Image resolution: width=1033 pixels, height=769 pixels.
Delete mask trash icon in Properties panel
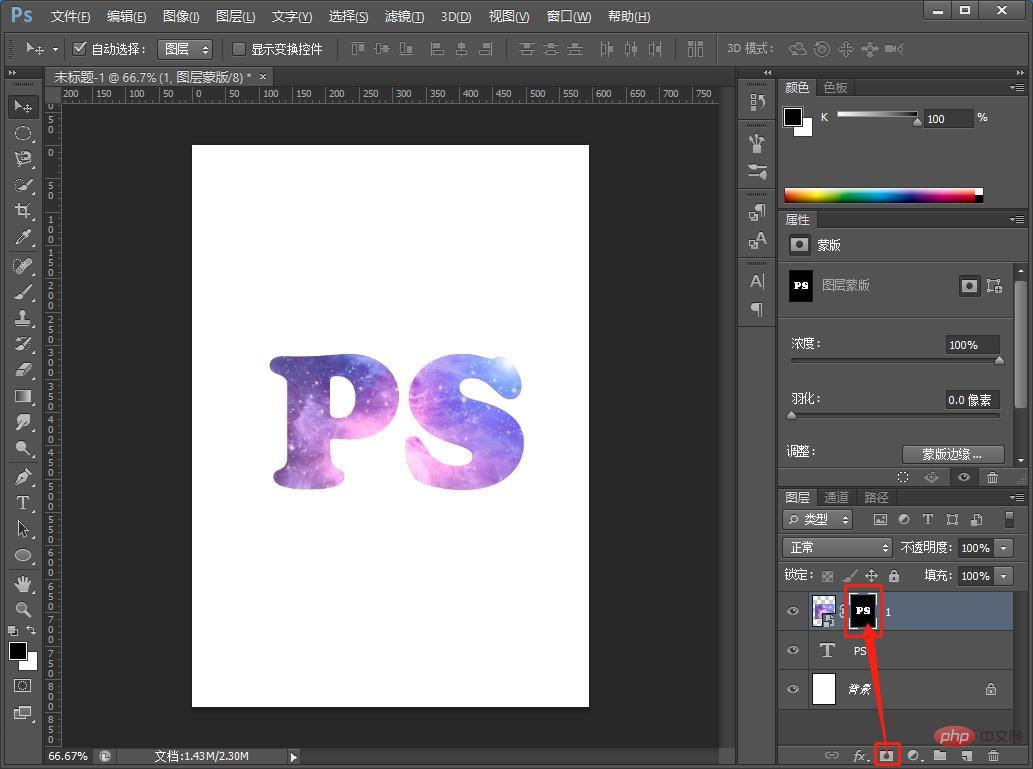point(993,477)
